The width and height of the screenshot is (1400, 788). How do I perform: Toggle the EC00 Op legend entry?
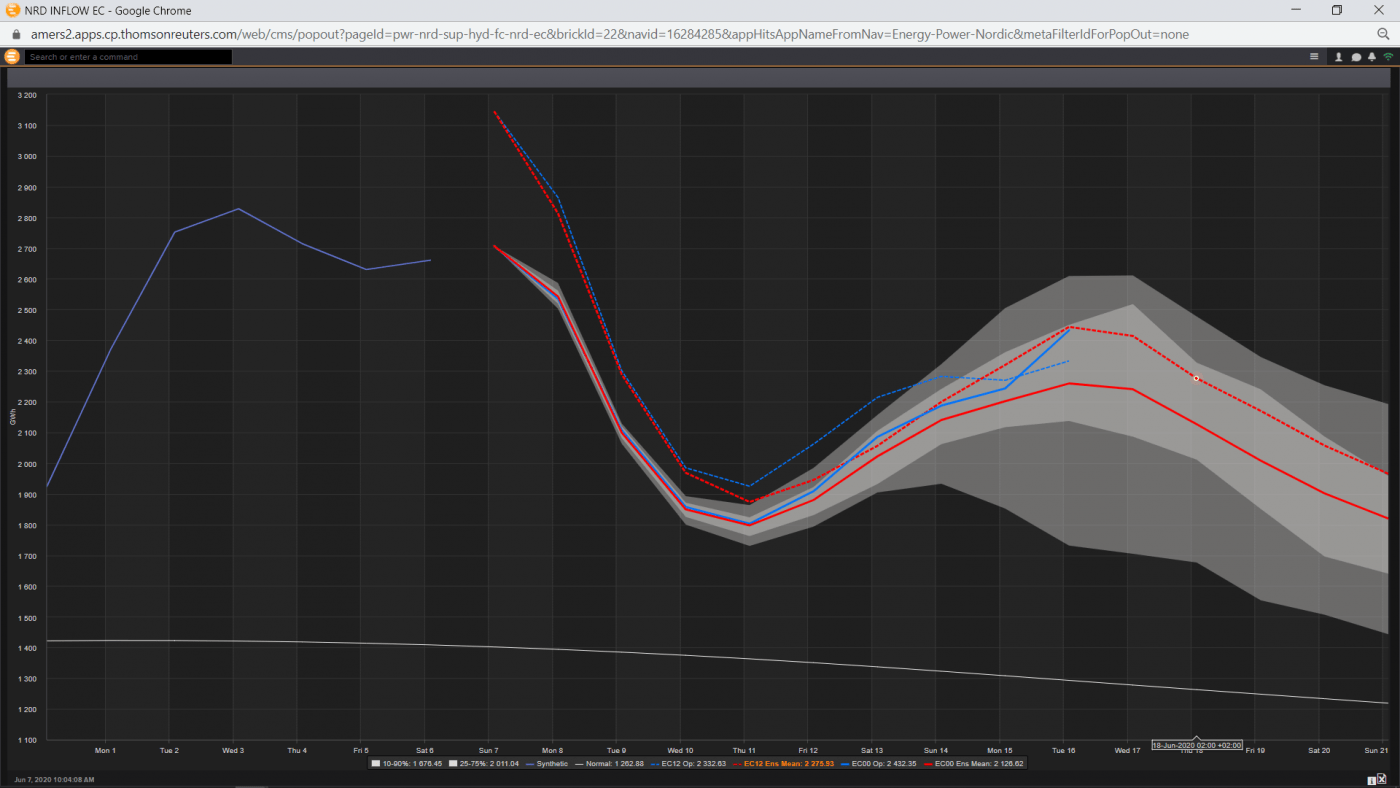[x=878, y=764]
